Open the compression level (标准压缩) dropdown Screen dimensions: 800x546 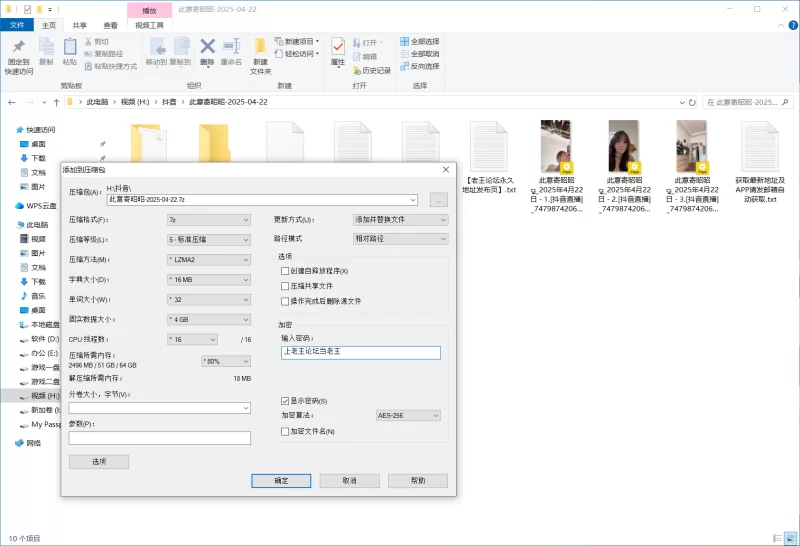click(209, 240)
